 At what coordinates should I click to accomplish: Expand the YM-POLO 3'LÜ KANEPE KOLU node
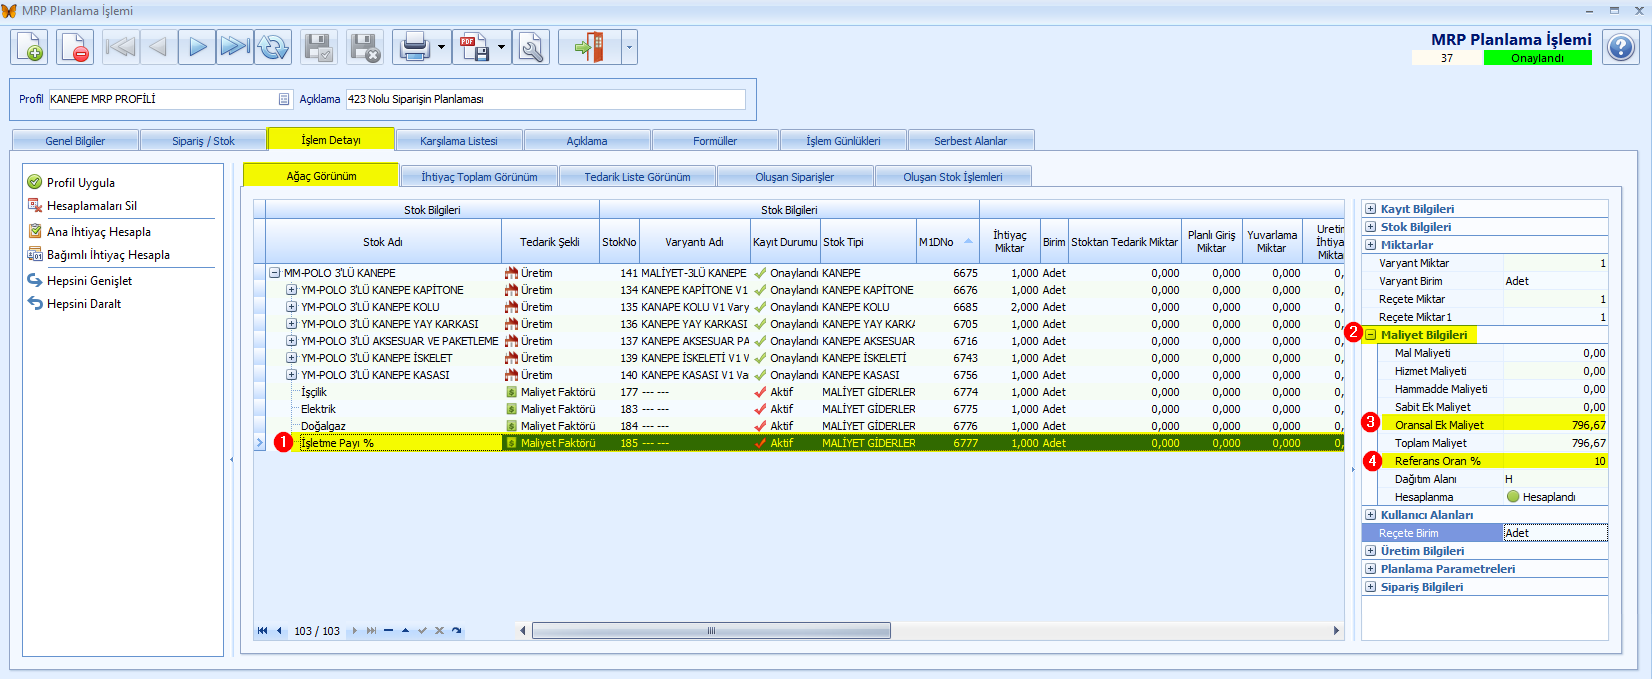point(291,307)
